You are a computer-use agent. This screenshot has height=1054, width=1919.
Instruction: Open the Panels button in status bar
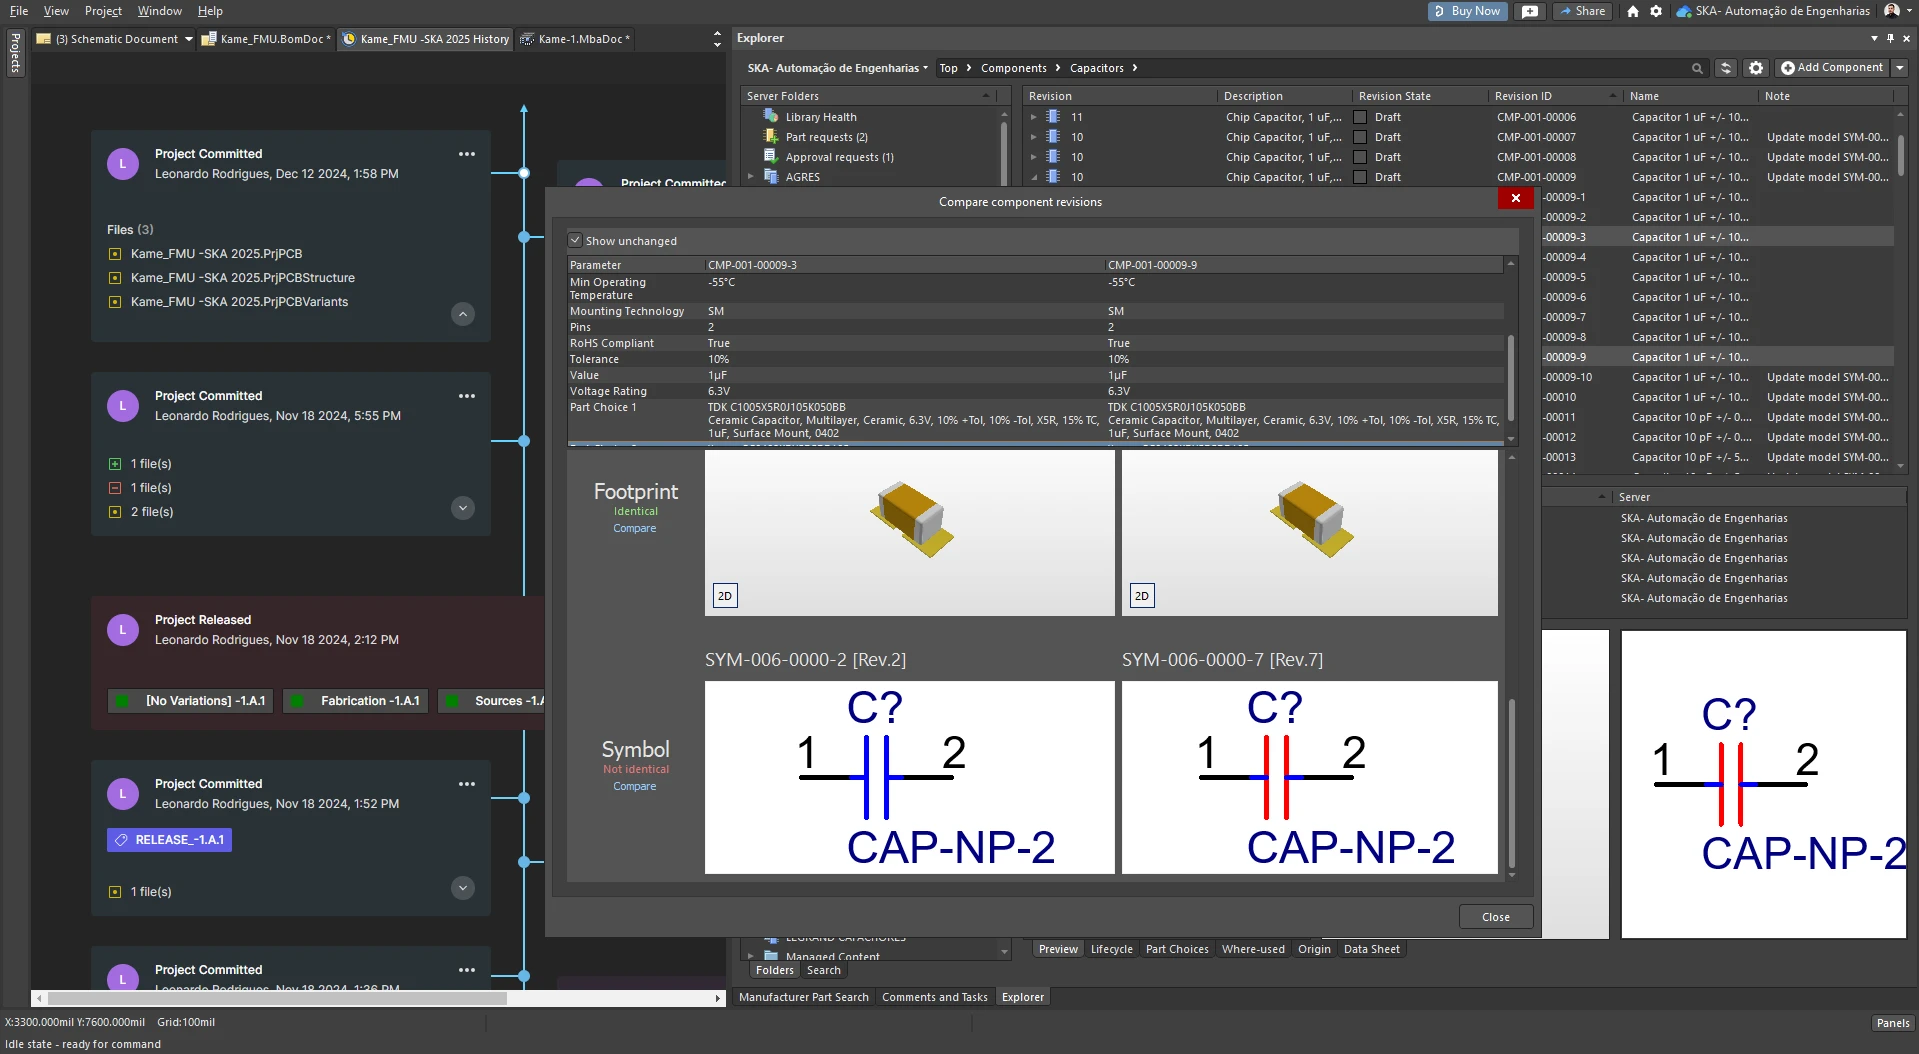pos(1893,1023)
